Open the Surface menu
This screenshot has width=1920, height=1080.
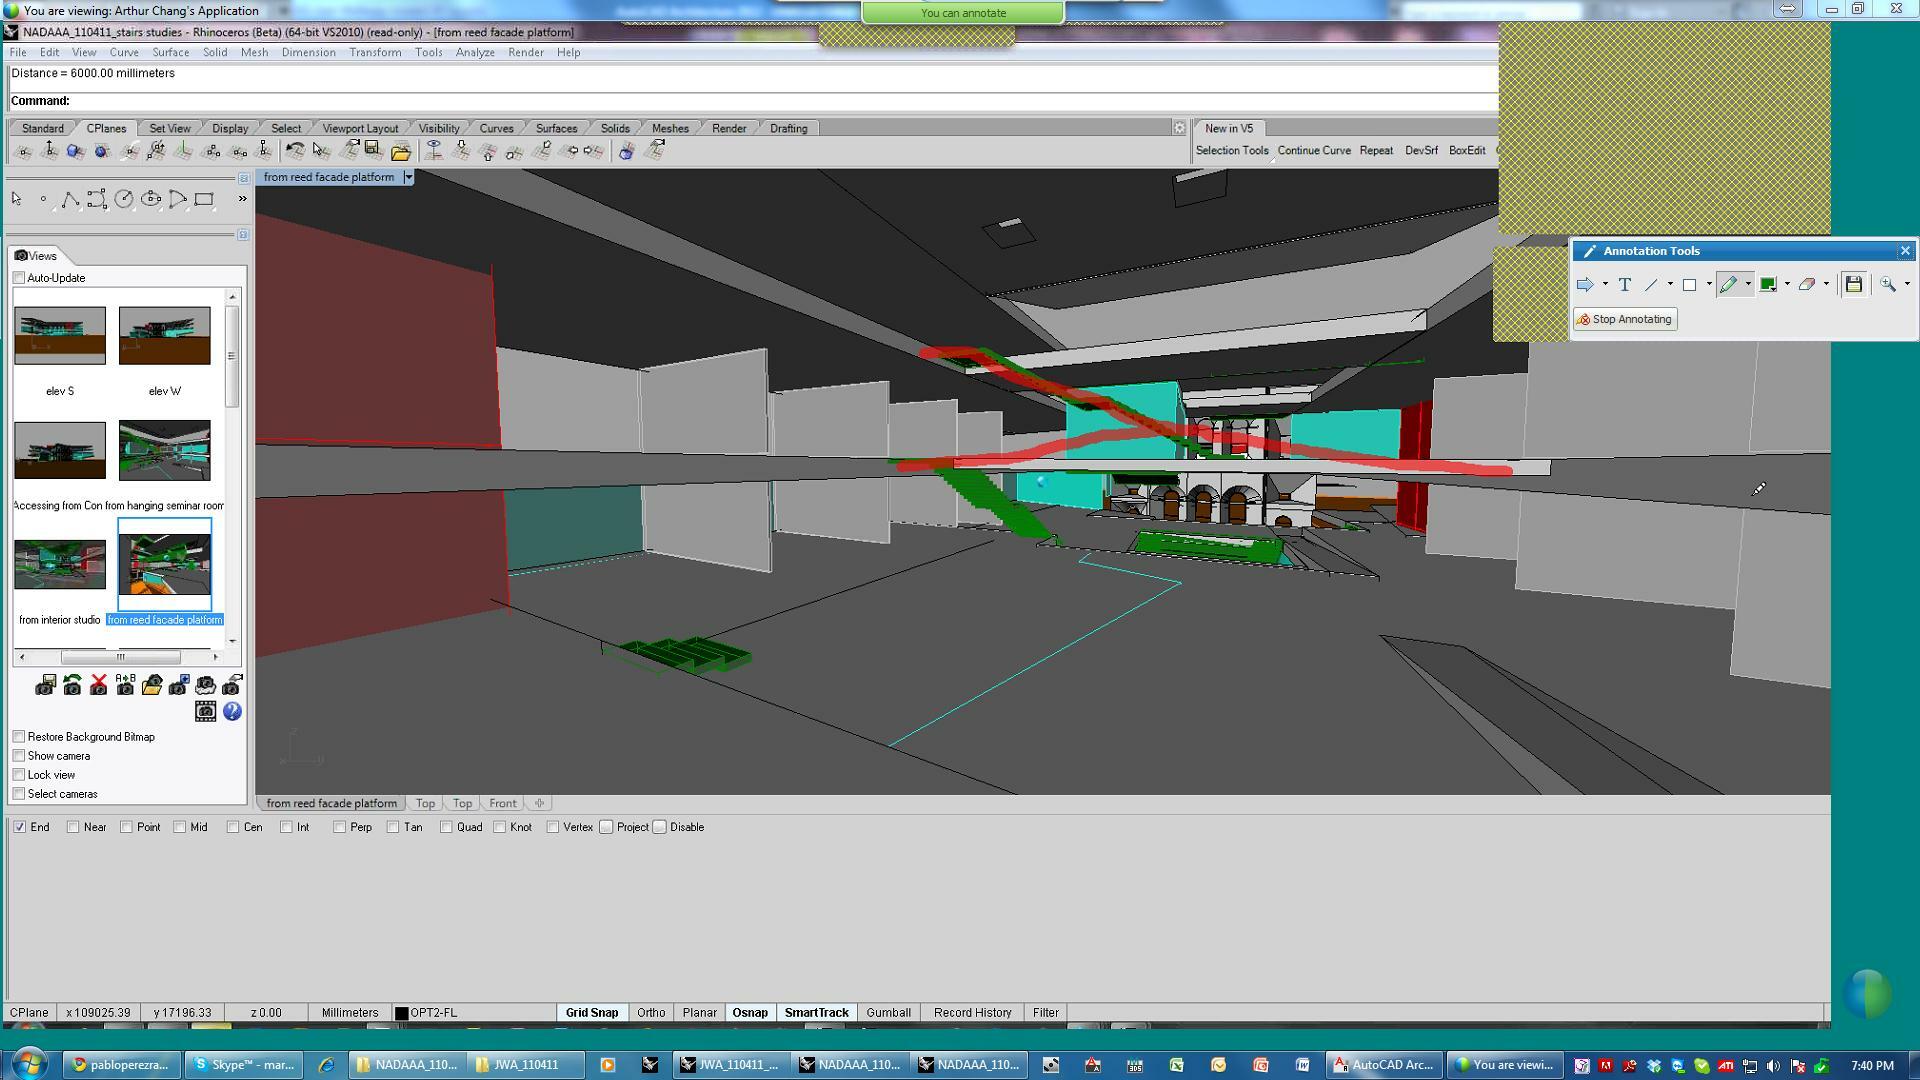coord(170,53)
